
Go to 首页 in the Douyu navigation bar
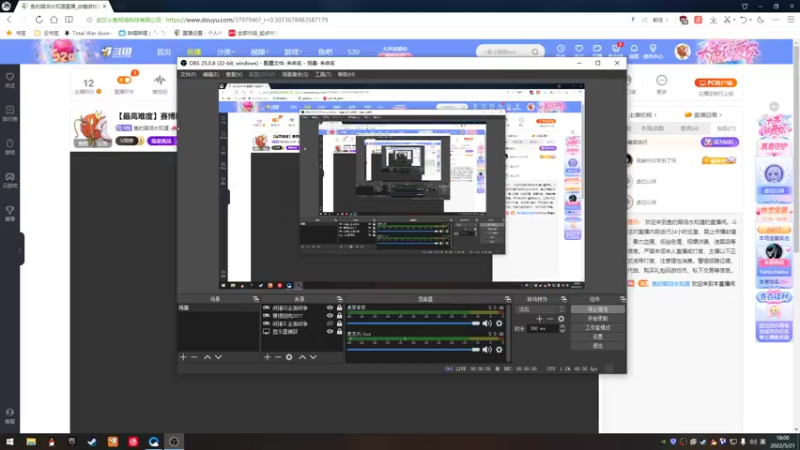(164, 52)
